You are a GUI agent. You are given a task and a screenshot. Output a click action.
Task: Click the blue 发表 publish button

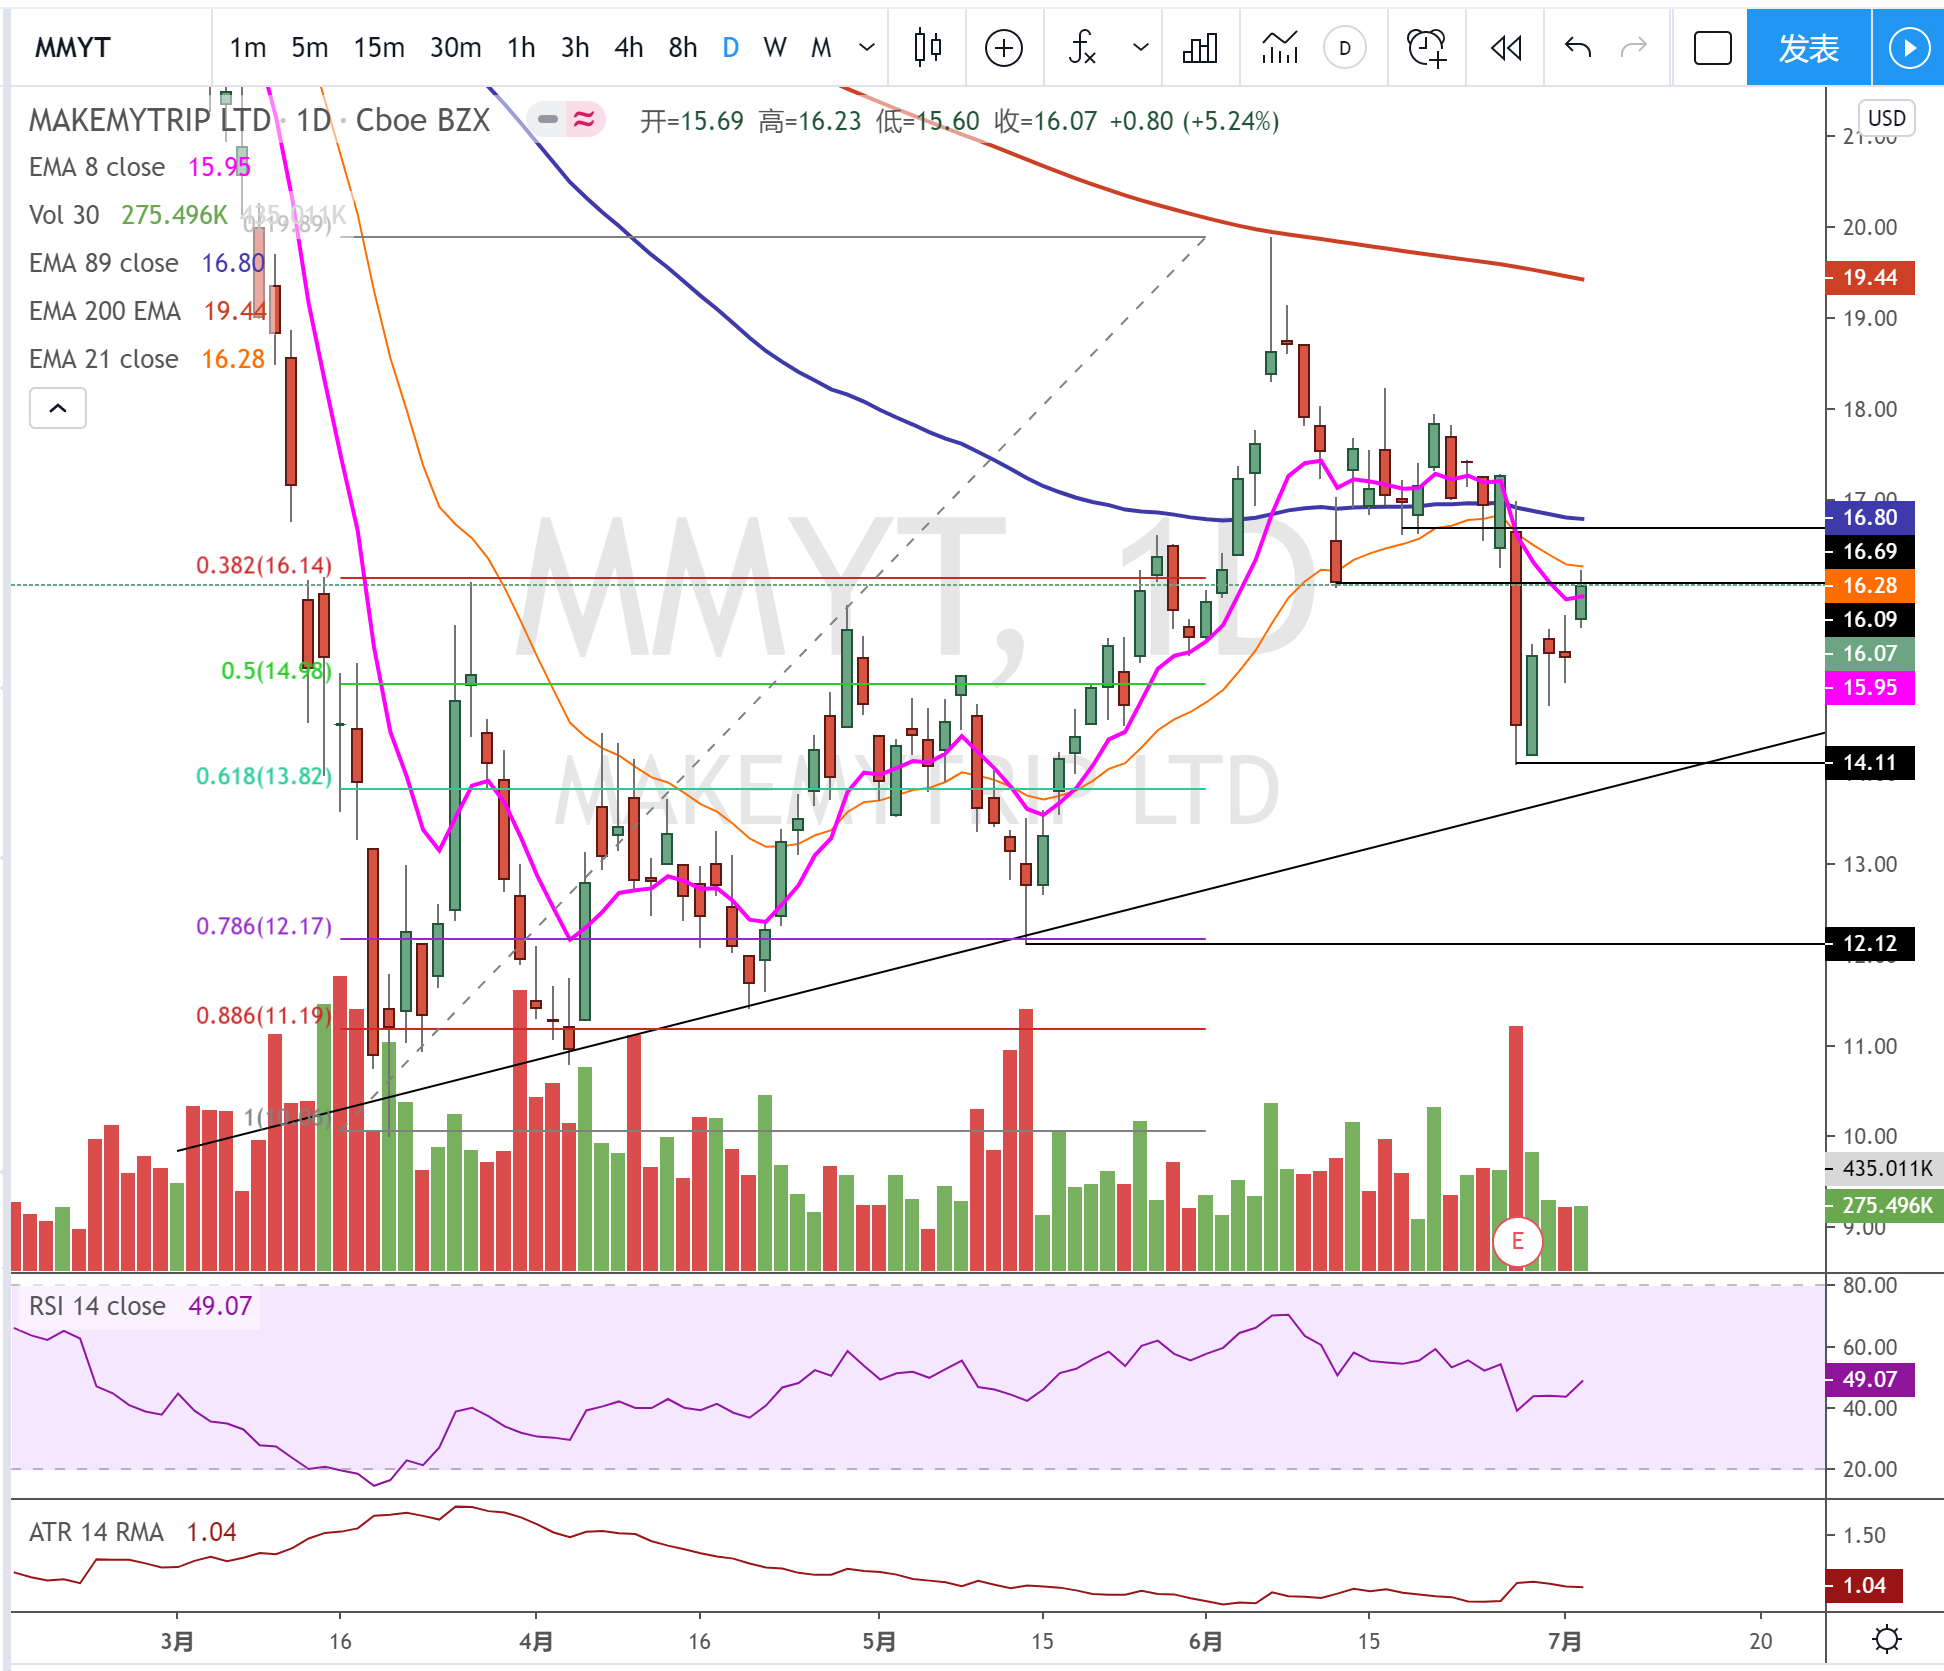pos(1808,47)
